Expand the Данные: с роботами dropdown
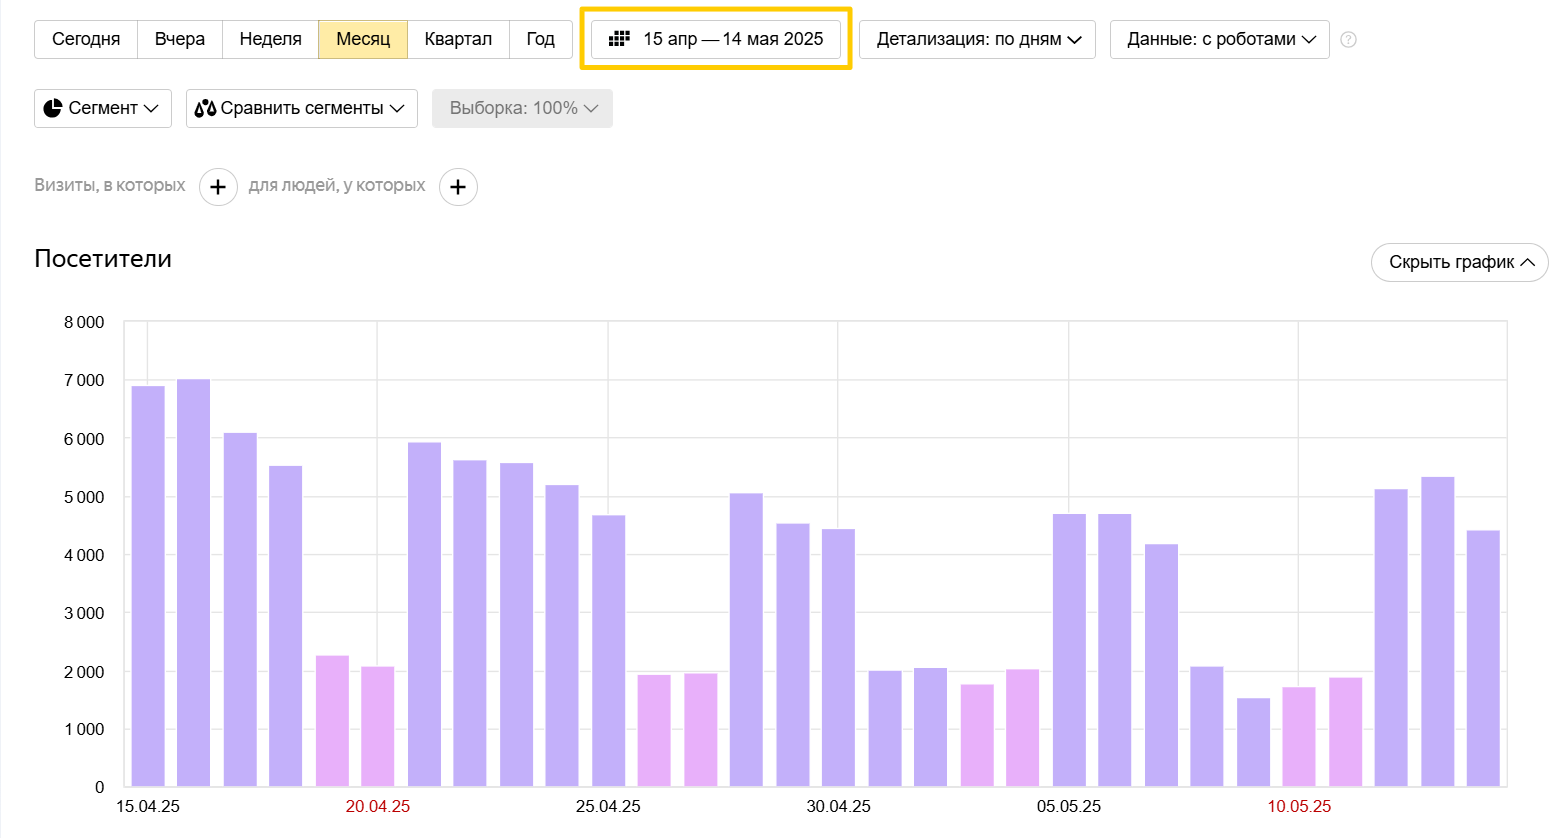The image size is (1559, 838). point(1219,39)
